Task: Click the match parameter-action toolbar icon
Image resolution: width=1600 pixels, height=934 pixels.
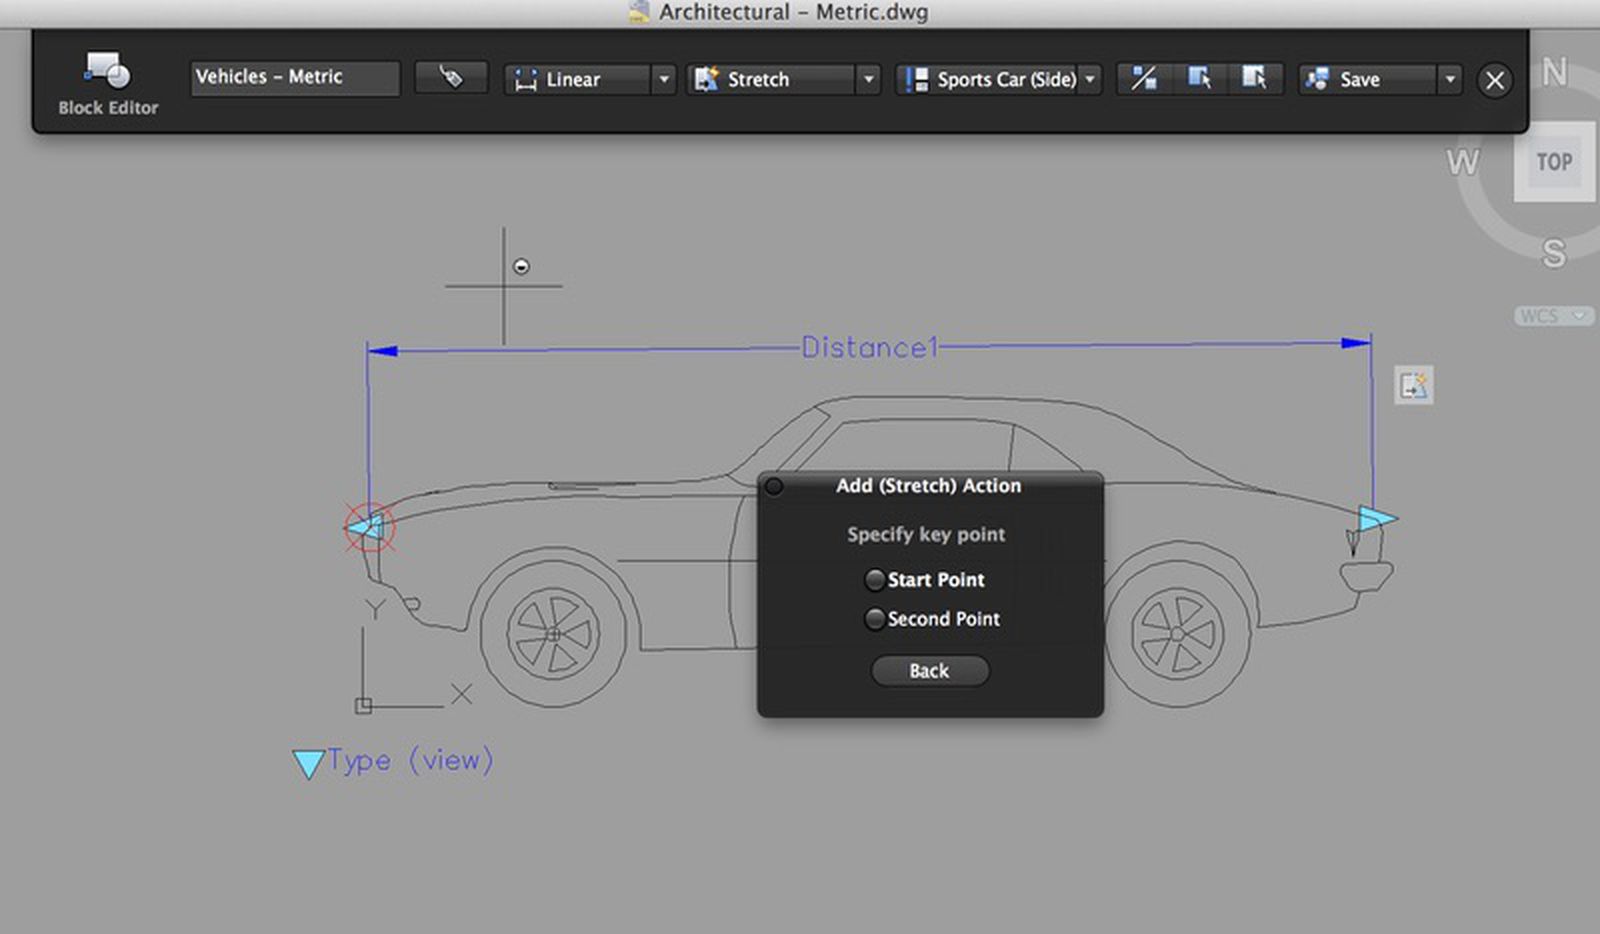Action: coord(1143,79)
